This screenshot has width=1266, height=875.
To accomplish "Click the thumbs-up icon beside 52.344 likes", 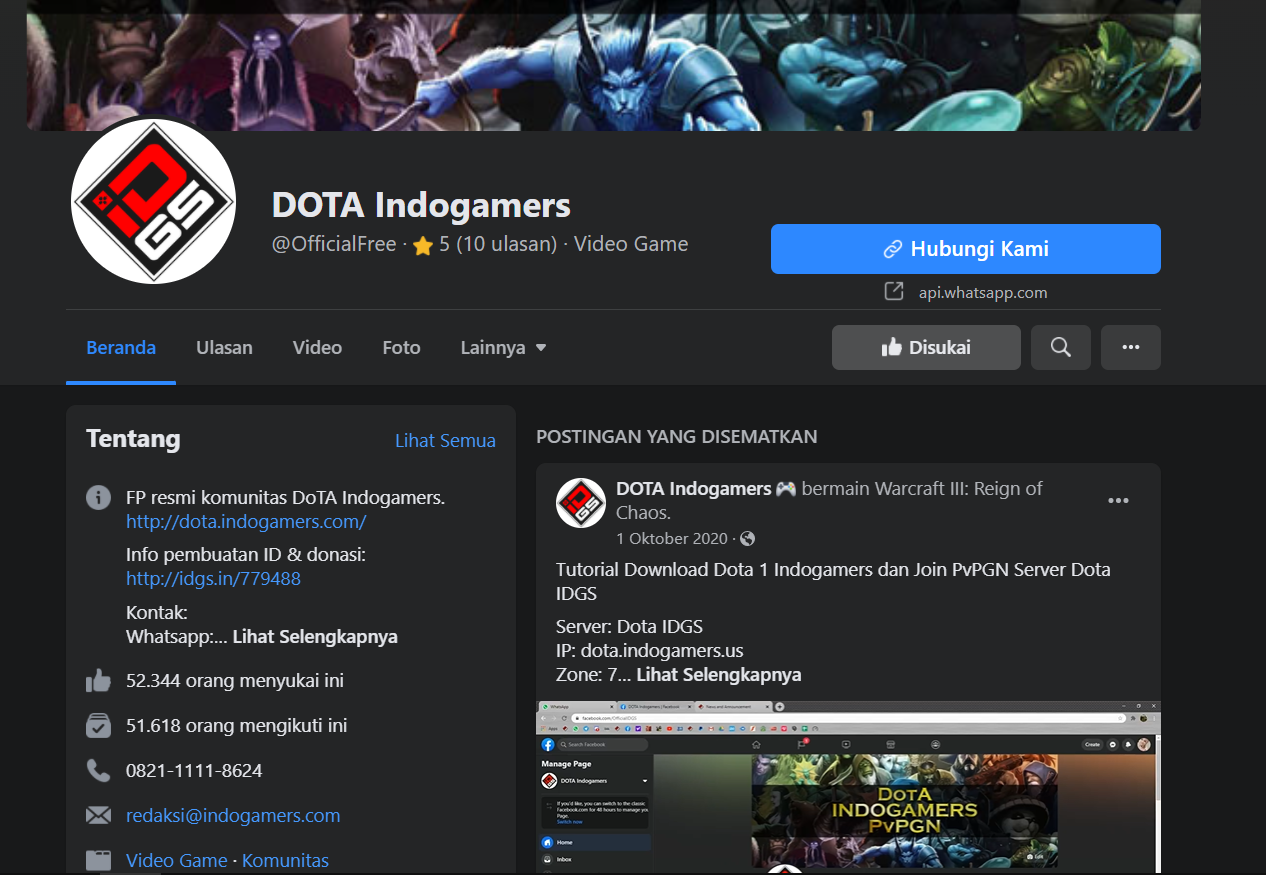I will point(98,681).
